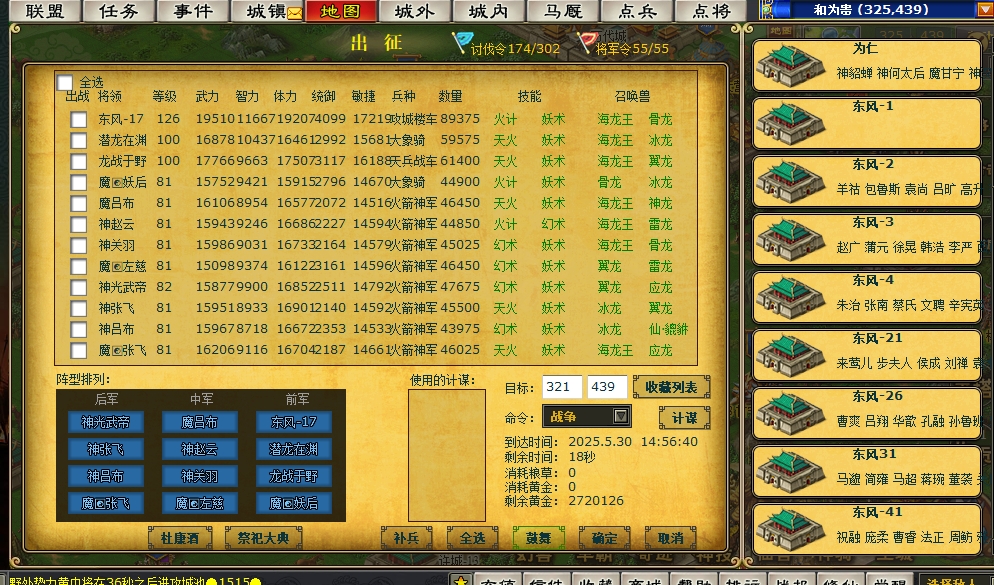994x585 pixels.
Task: Check the 出战 box for 龙战于野
Action: [79, 161]
